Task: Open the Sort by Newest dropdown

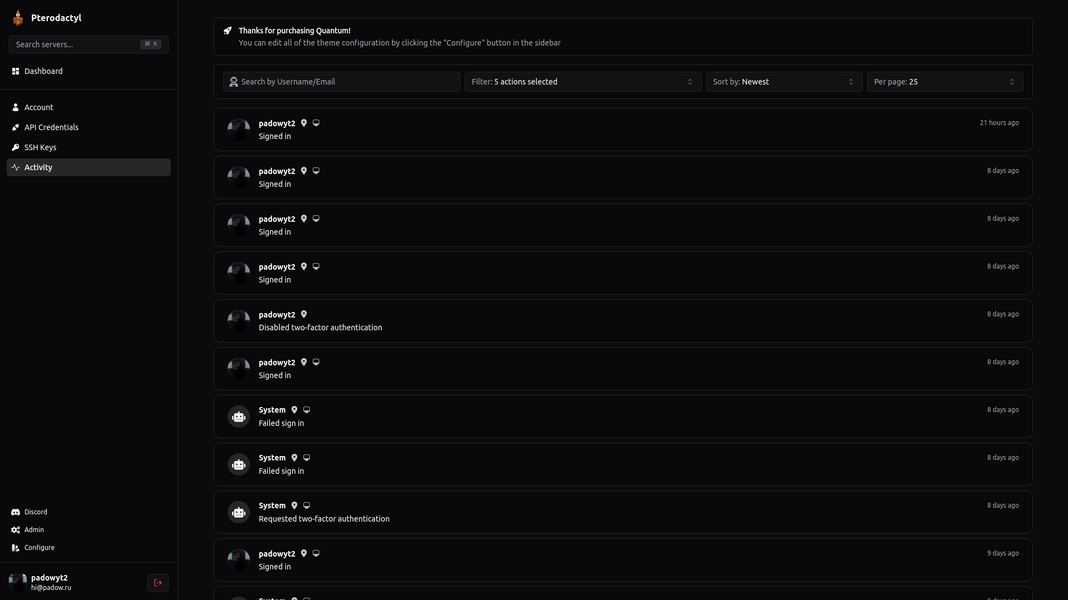Action: 783,82
